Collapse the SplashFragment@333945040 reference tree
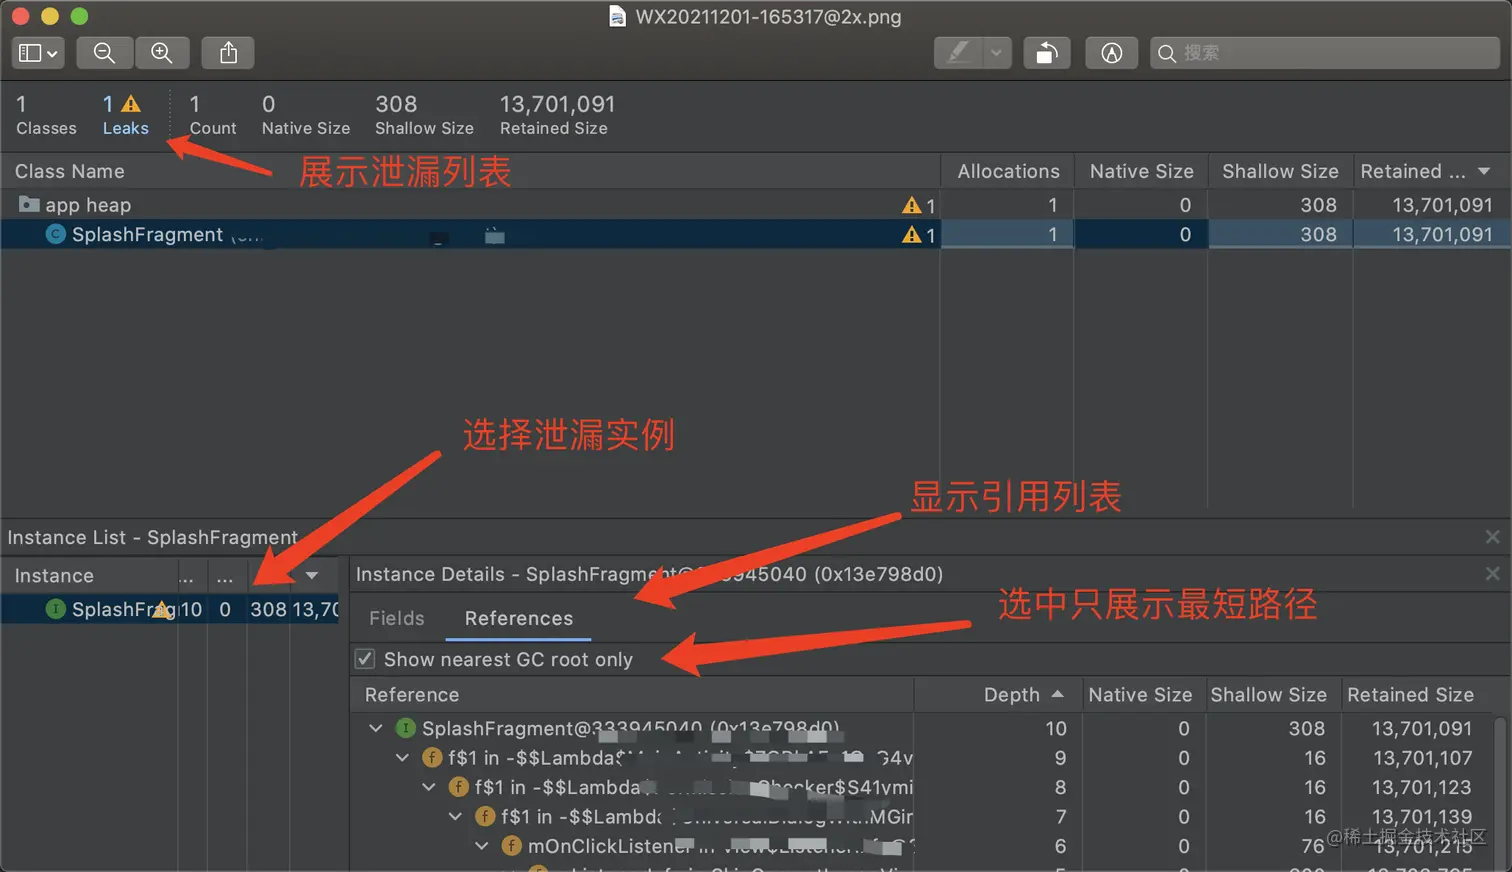The image size is (1512, 872). 375,728
